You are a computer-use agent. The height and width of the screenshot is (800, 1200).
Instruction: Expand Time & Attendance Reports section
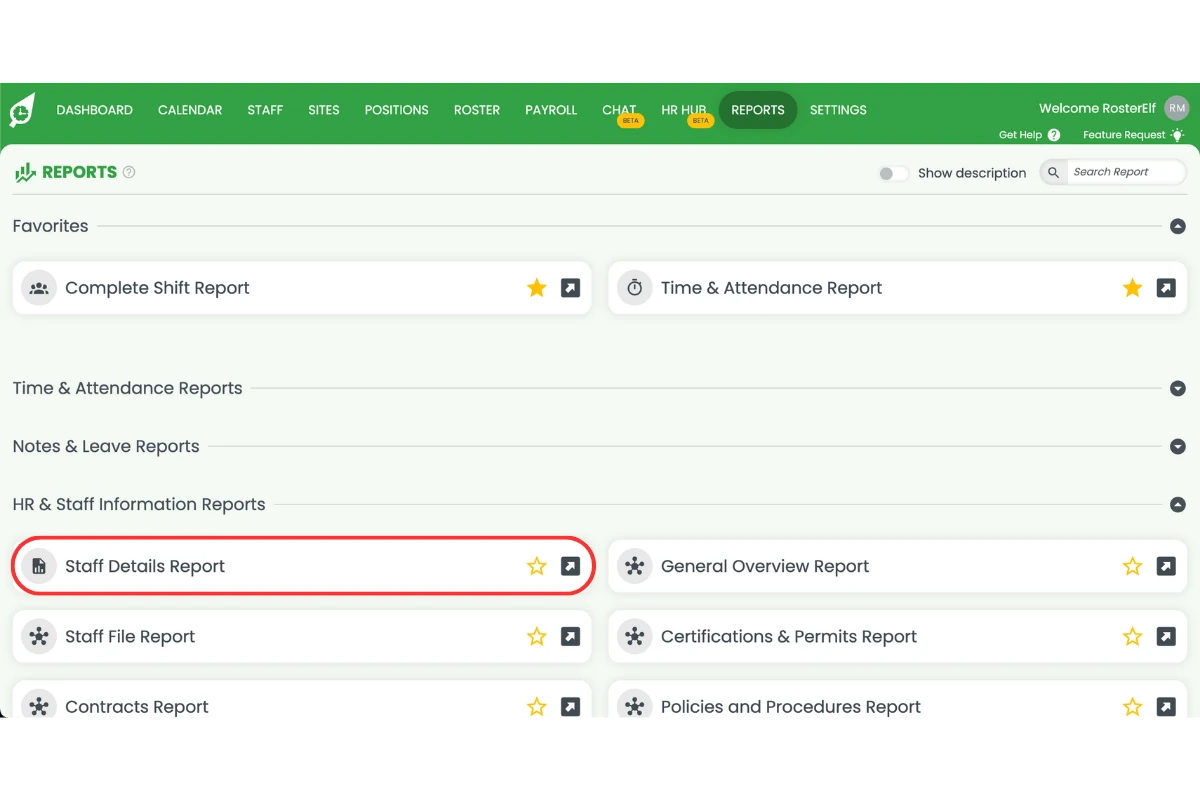point(1177,388)
